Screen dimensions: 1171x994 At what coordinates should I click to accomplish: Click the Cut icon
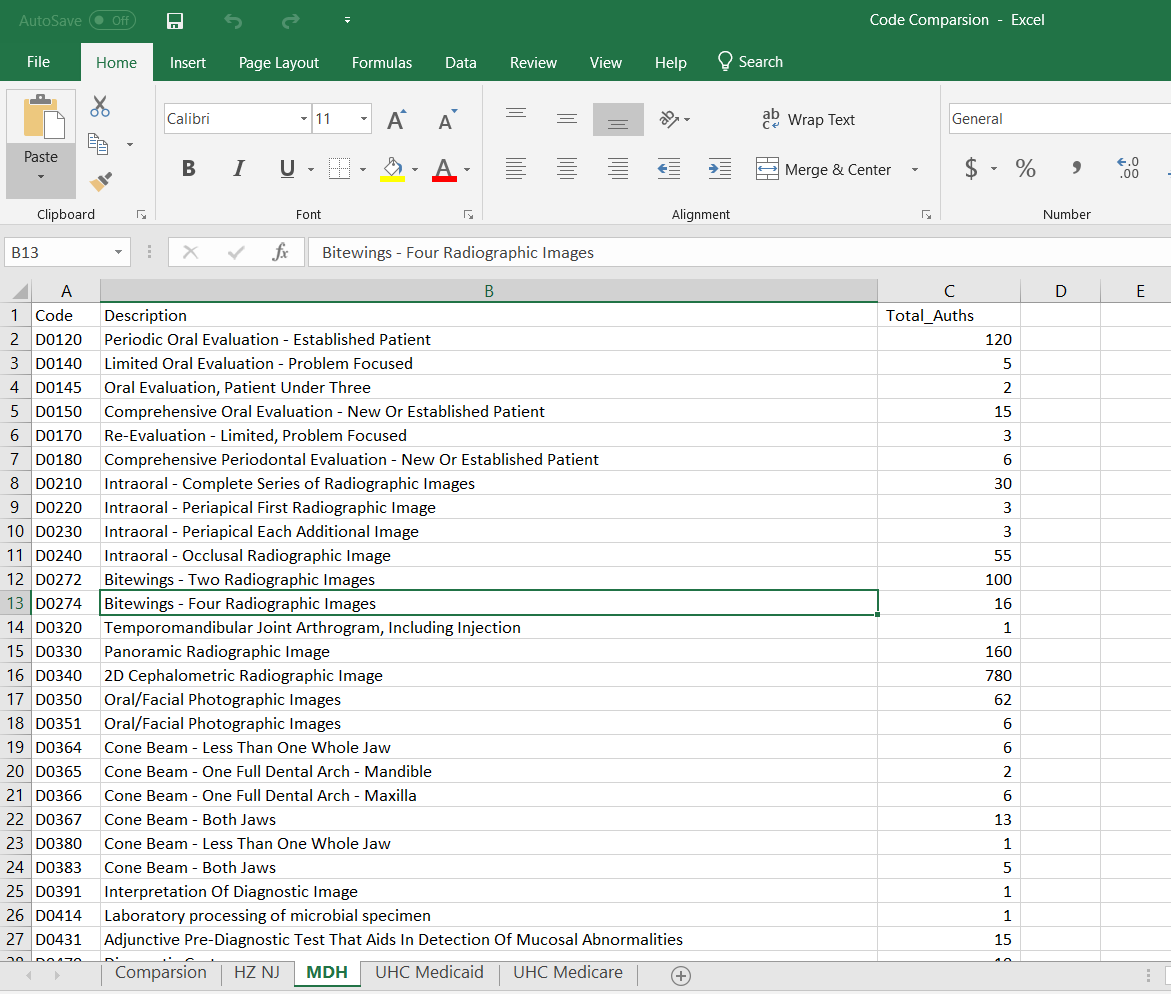100,105
